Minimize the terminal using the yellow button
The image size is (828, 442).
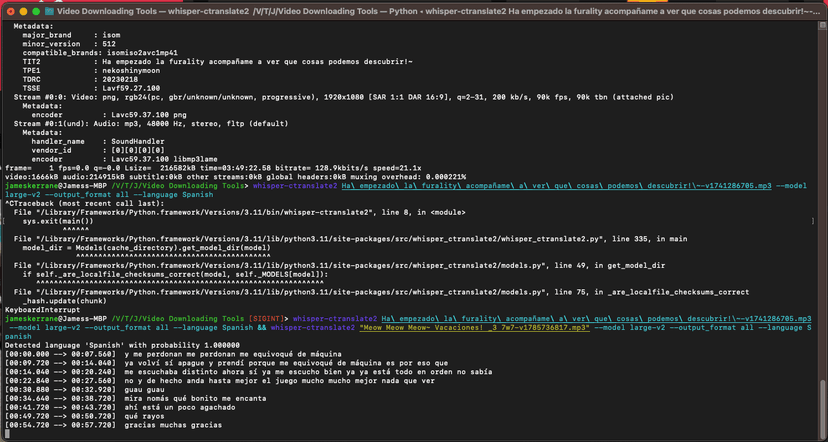click(23, 11)
